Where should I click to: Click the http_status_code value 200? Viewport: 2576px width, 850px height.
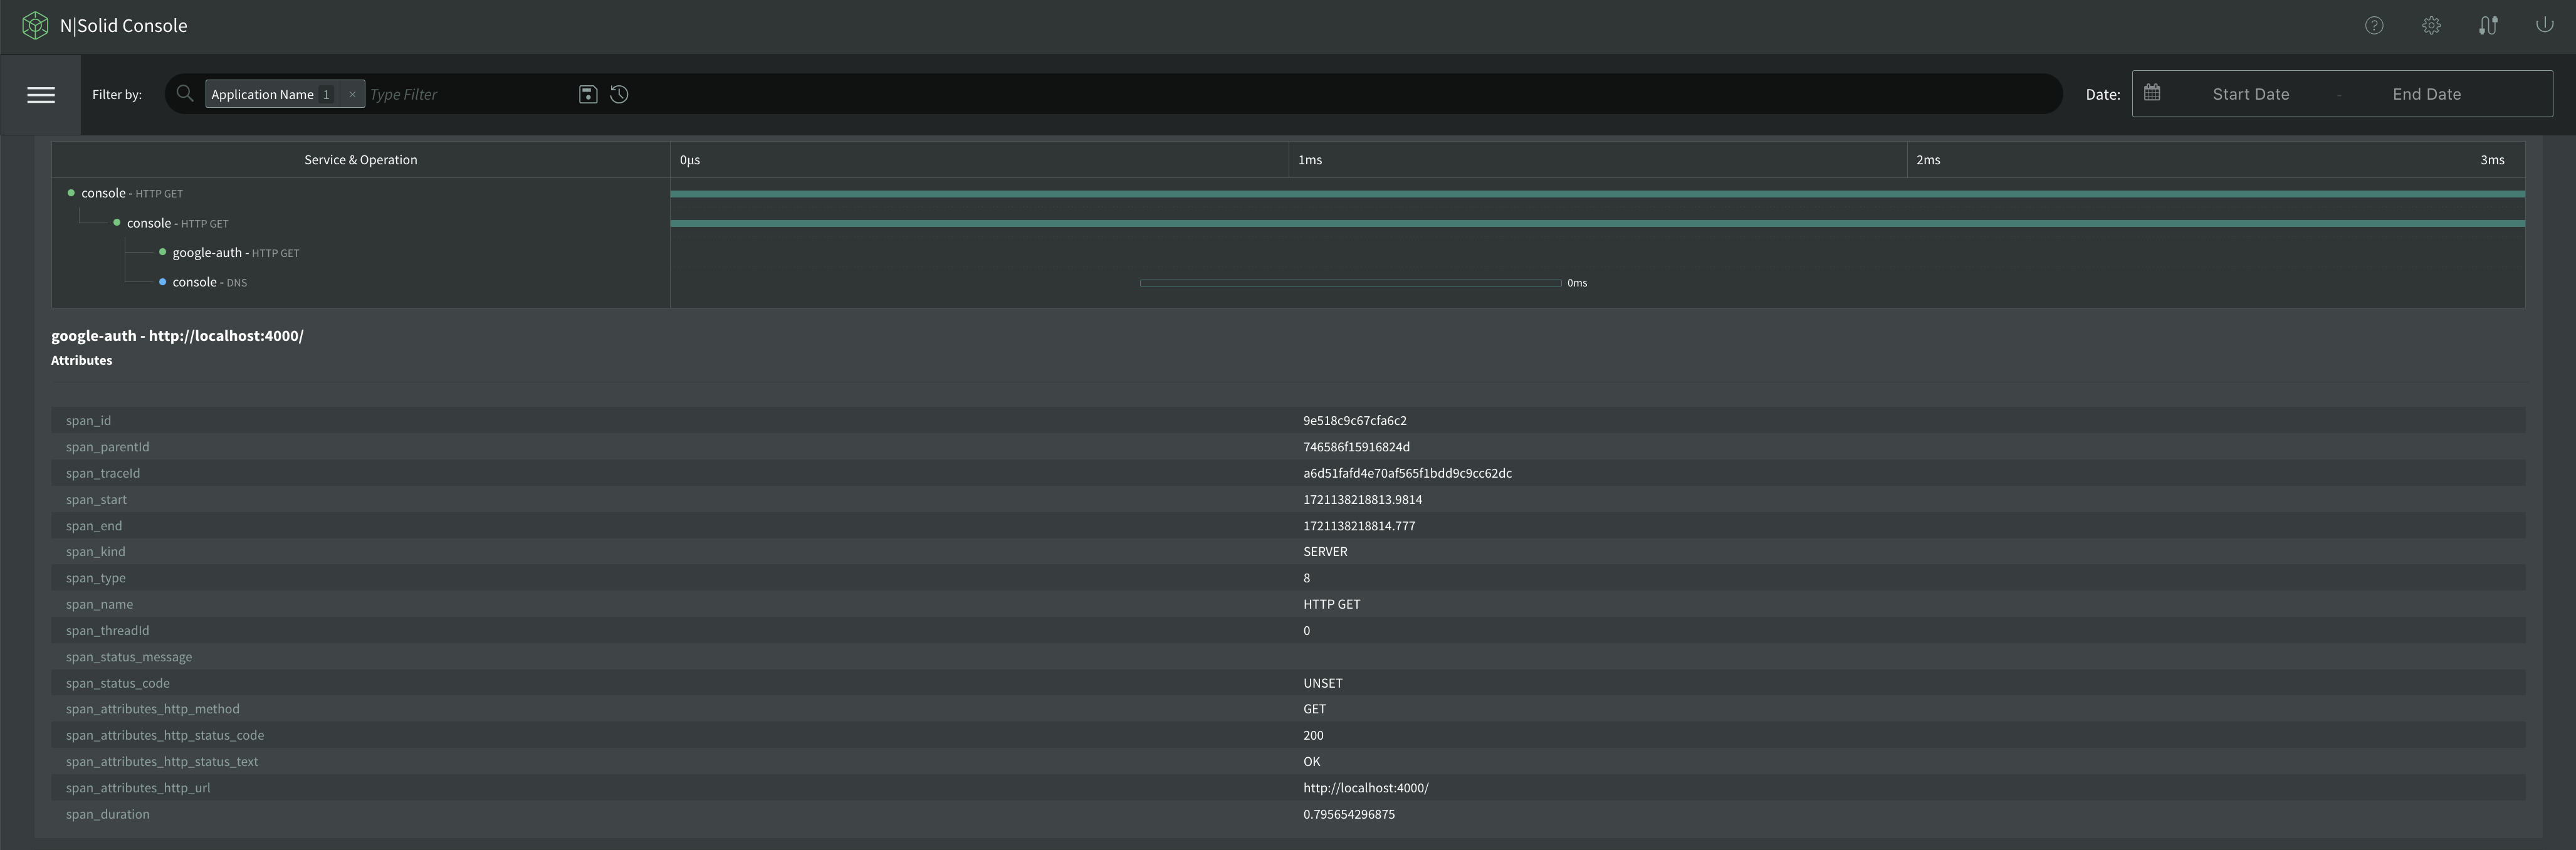1313,735
